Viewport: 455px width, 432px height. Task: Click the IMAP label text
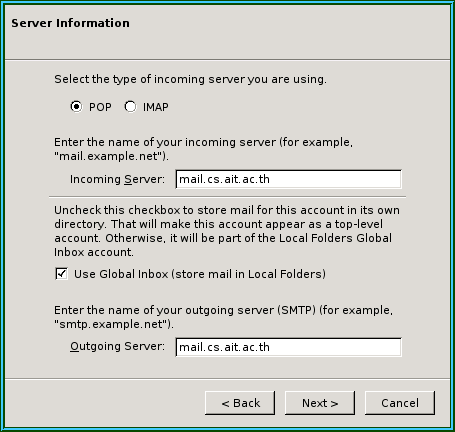[x=156, y=107]
